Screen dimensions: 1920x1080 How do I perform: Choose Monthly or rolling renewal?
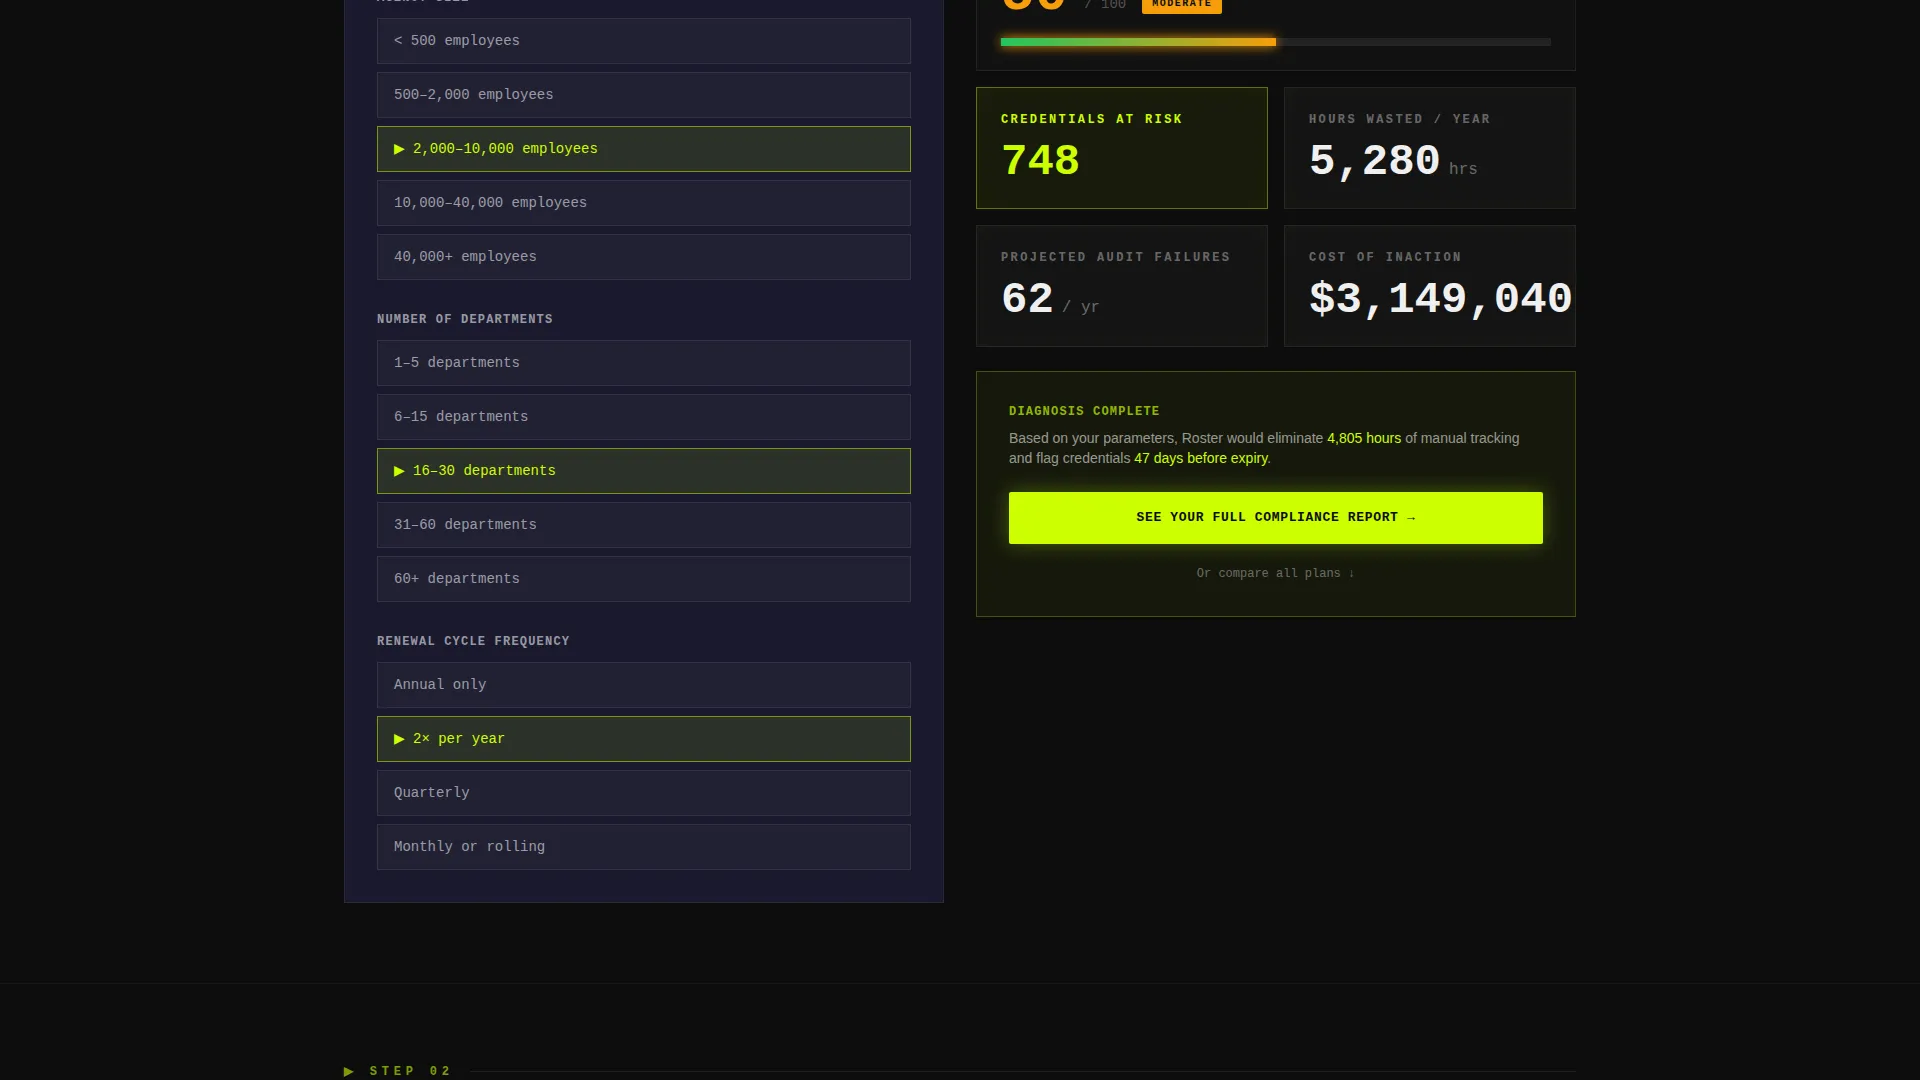pyautogui.click(x=643, y=847)
